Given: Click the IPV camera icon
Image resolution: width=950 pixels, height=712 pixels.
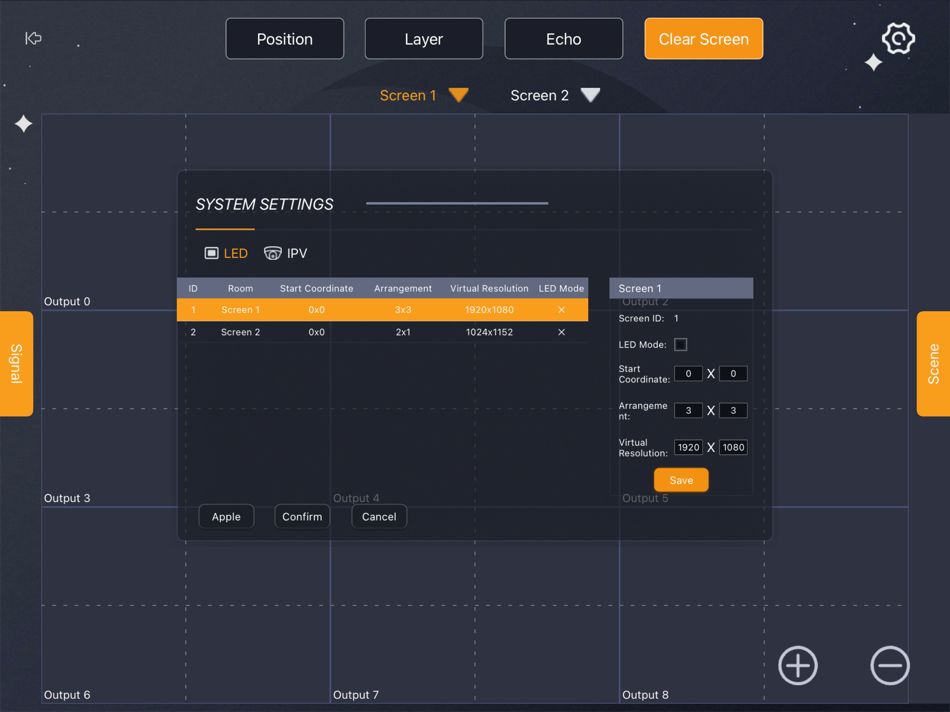Looking at the screenshot, I should 273,253.
